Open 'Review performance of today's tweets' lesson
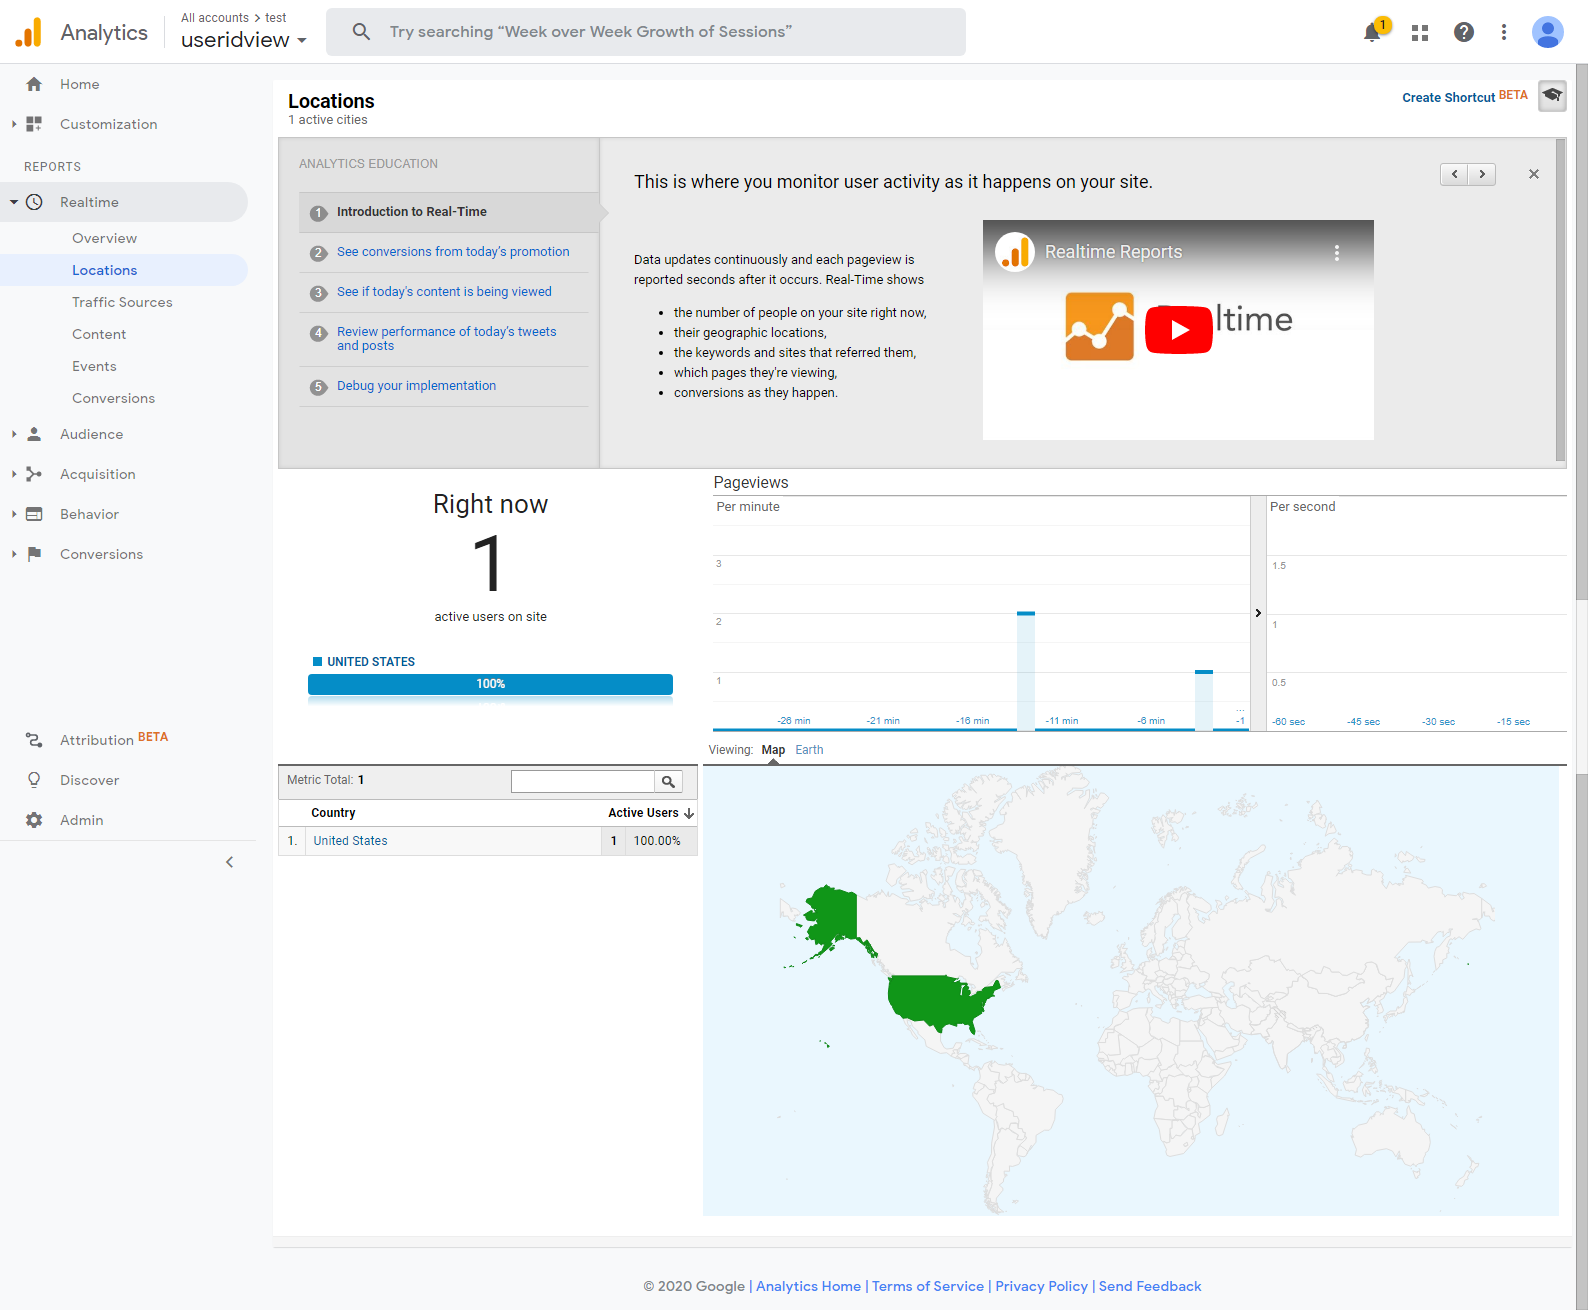1588x1310 pixels. (x=446, y=339)
